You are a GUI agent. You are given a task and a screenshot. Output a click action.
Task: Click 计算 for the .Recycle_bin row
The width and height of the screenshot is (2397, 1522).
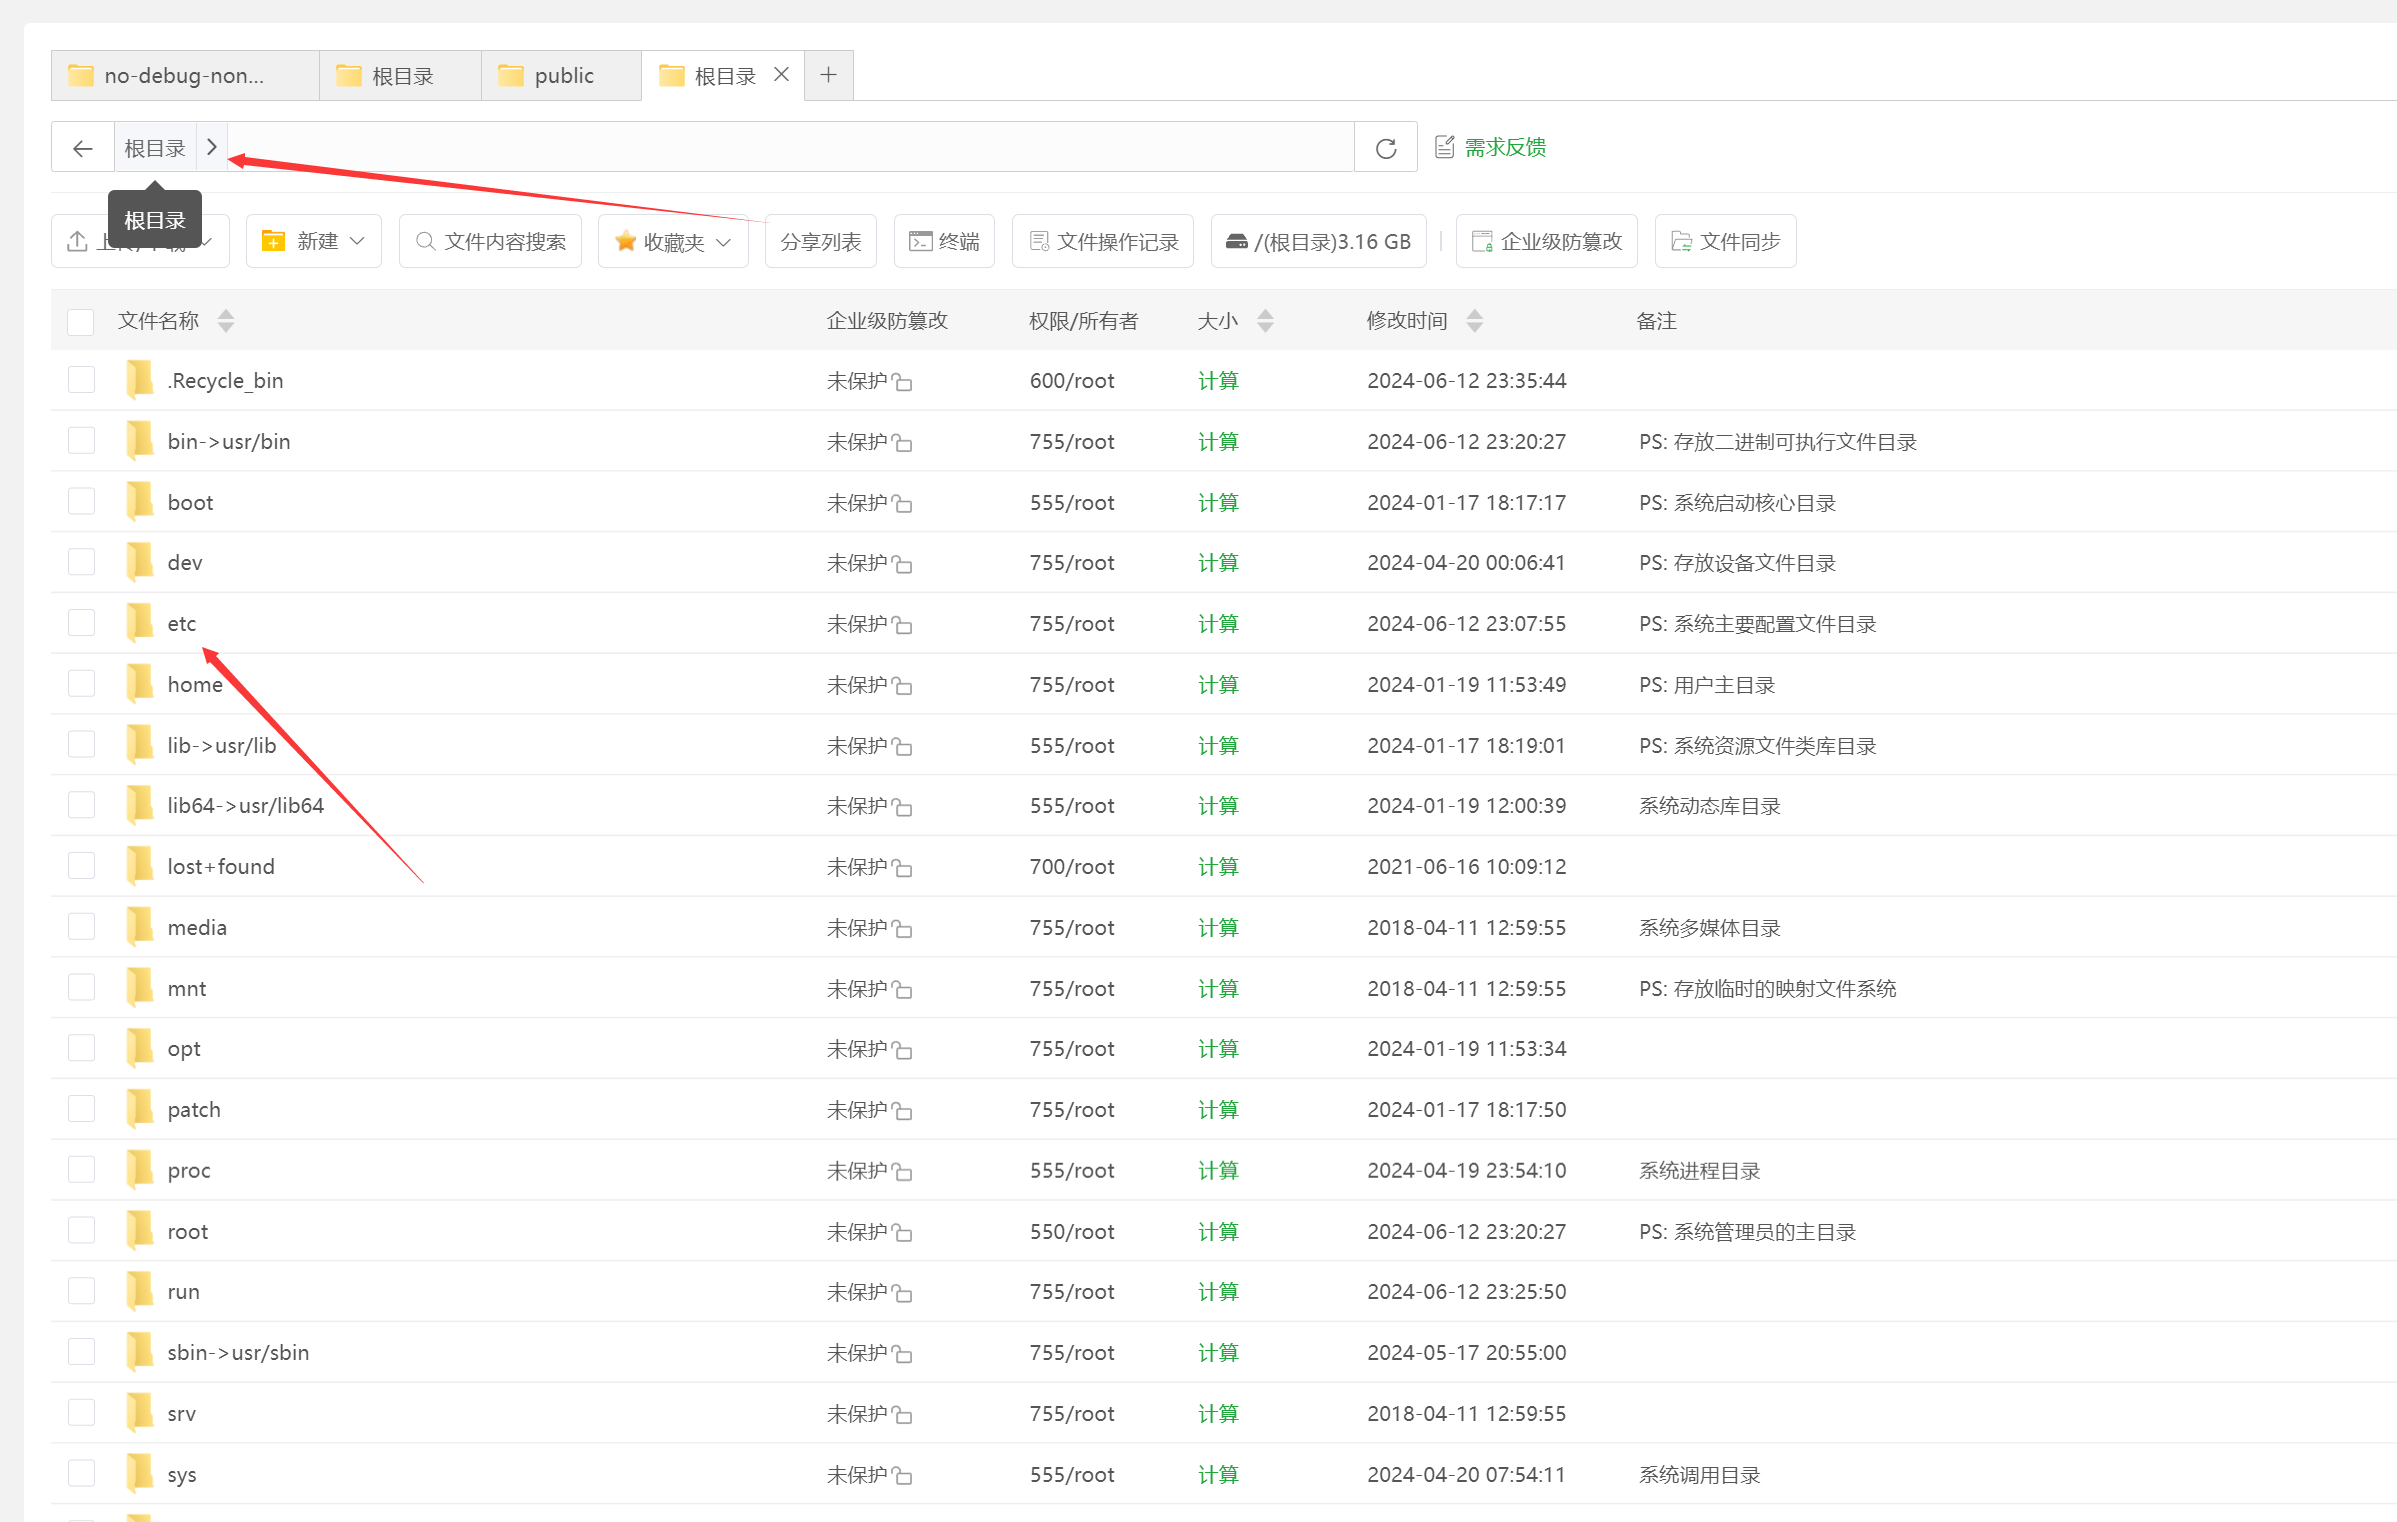[1218, 380]
